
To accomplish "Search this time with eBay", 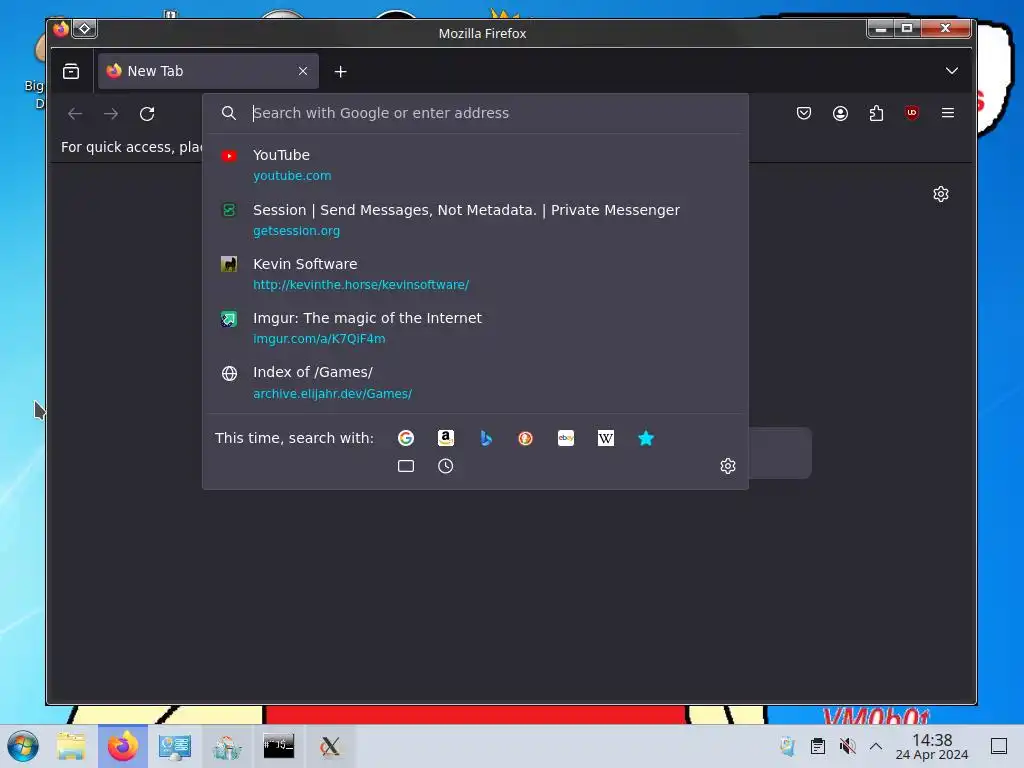I will tap(566, 438).
